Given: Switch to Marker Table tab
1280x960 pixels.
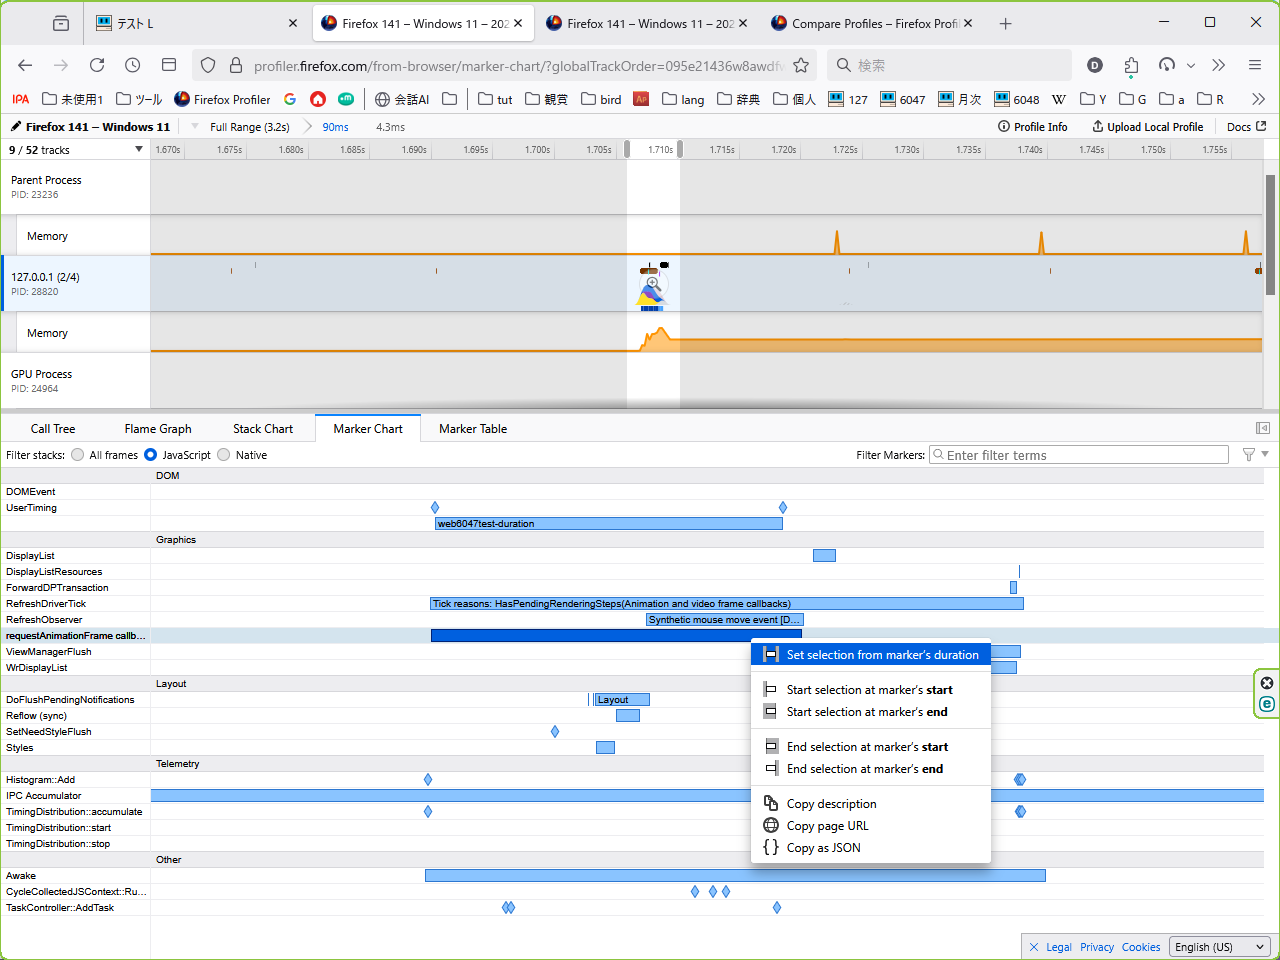Looking at the screenshot, I should tap(473, 428).
